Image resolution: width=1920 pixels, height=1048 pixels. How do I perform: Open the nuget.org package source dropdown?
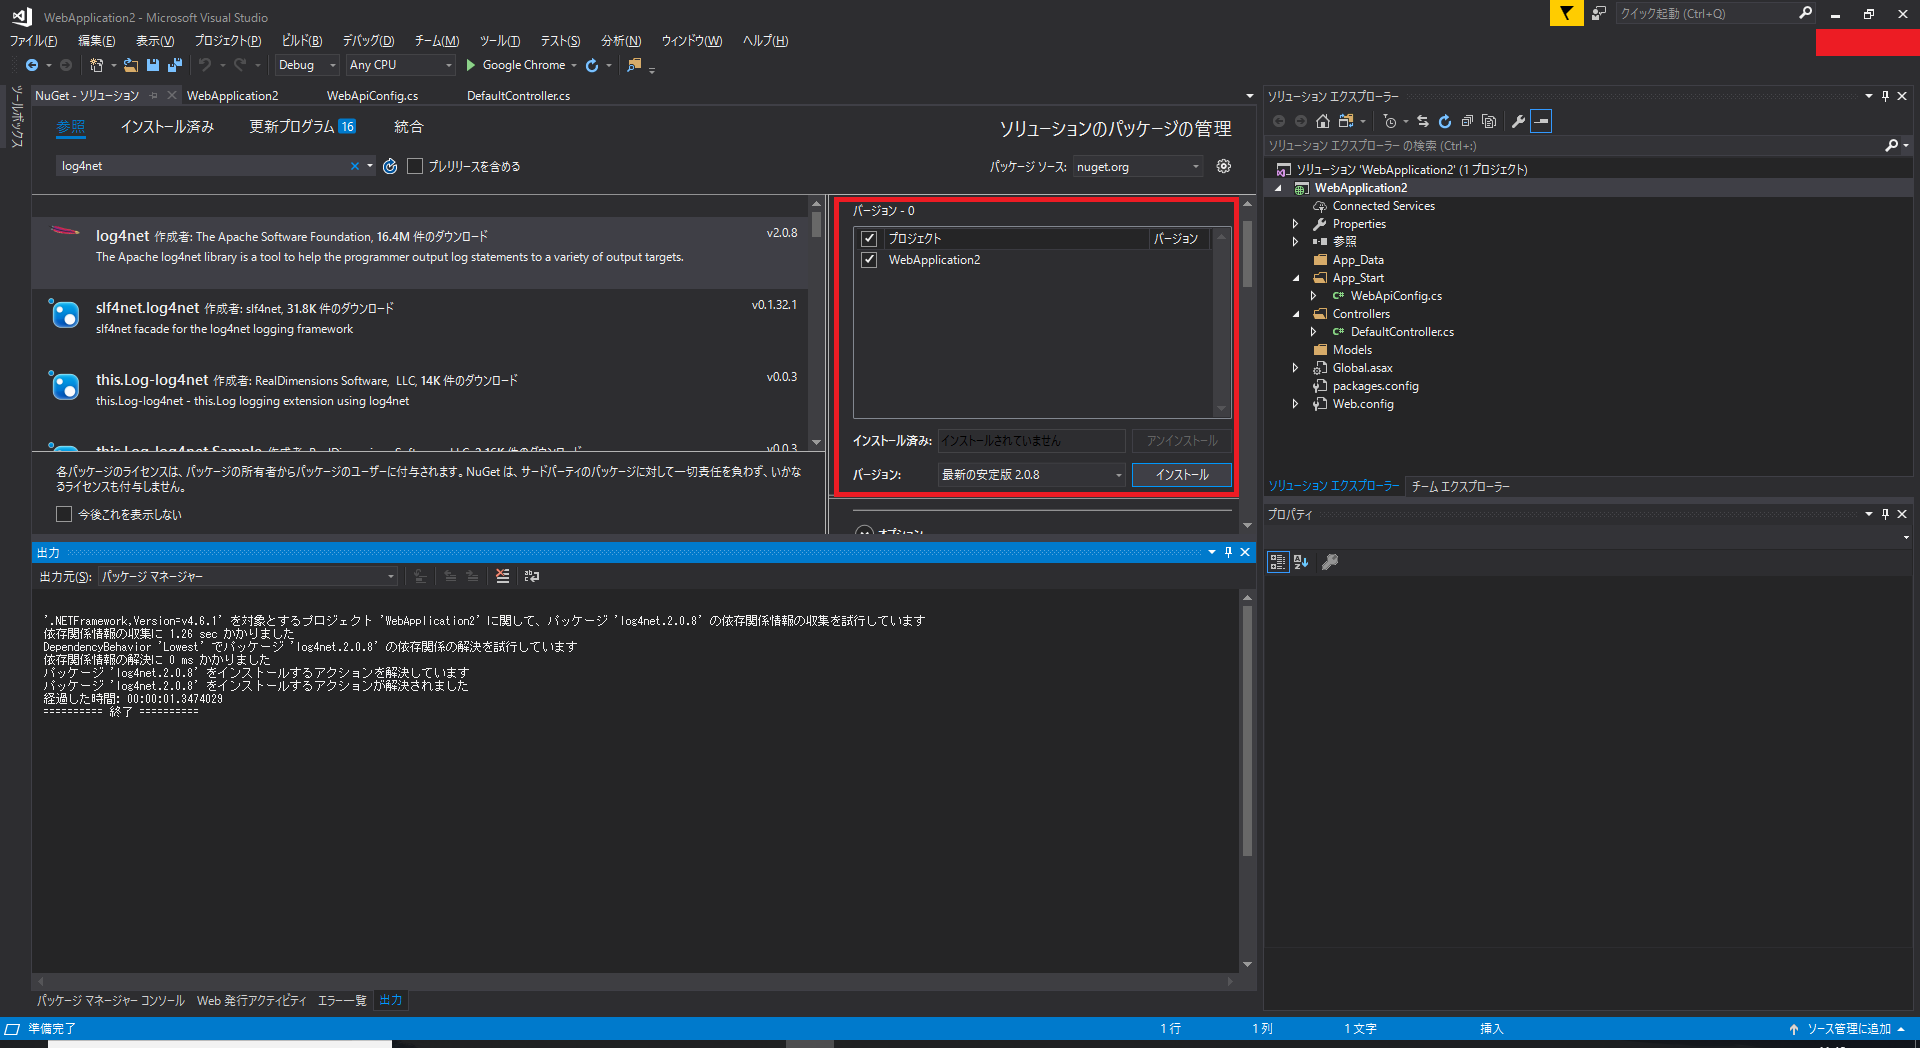click(x=1138, y=167)
